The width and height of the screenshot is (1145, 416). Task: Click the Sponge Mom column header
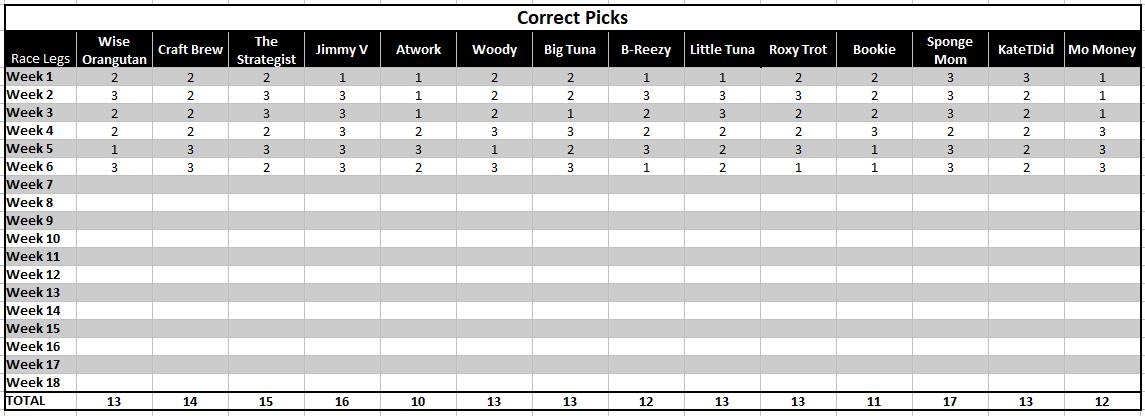click(x=950, y=50)
